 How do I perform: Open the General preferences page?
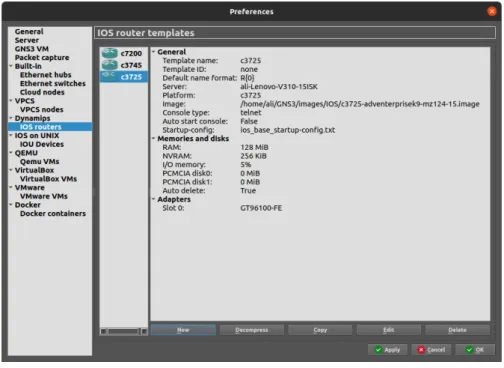(x=29, y=31)
